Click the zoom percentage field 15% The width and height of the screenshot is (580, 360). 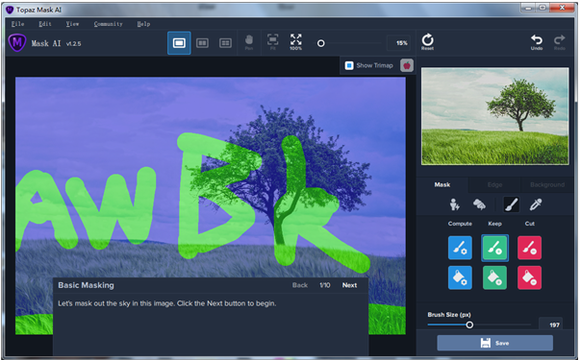click(399, 43)
